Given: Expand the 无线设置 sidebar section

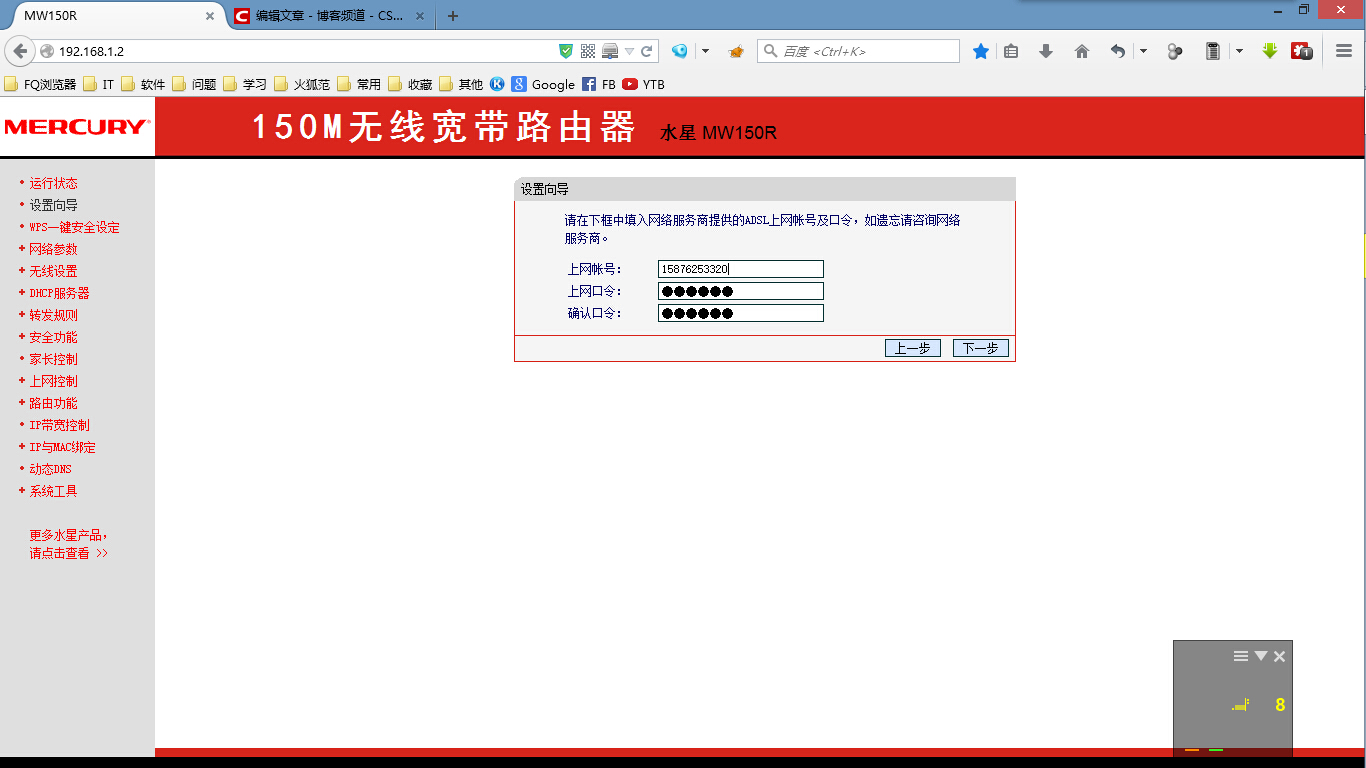Looking at the screenshot, I should 53,271.
